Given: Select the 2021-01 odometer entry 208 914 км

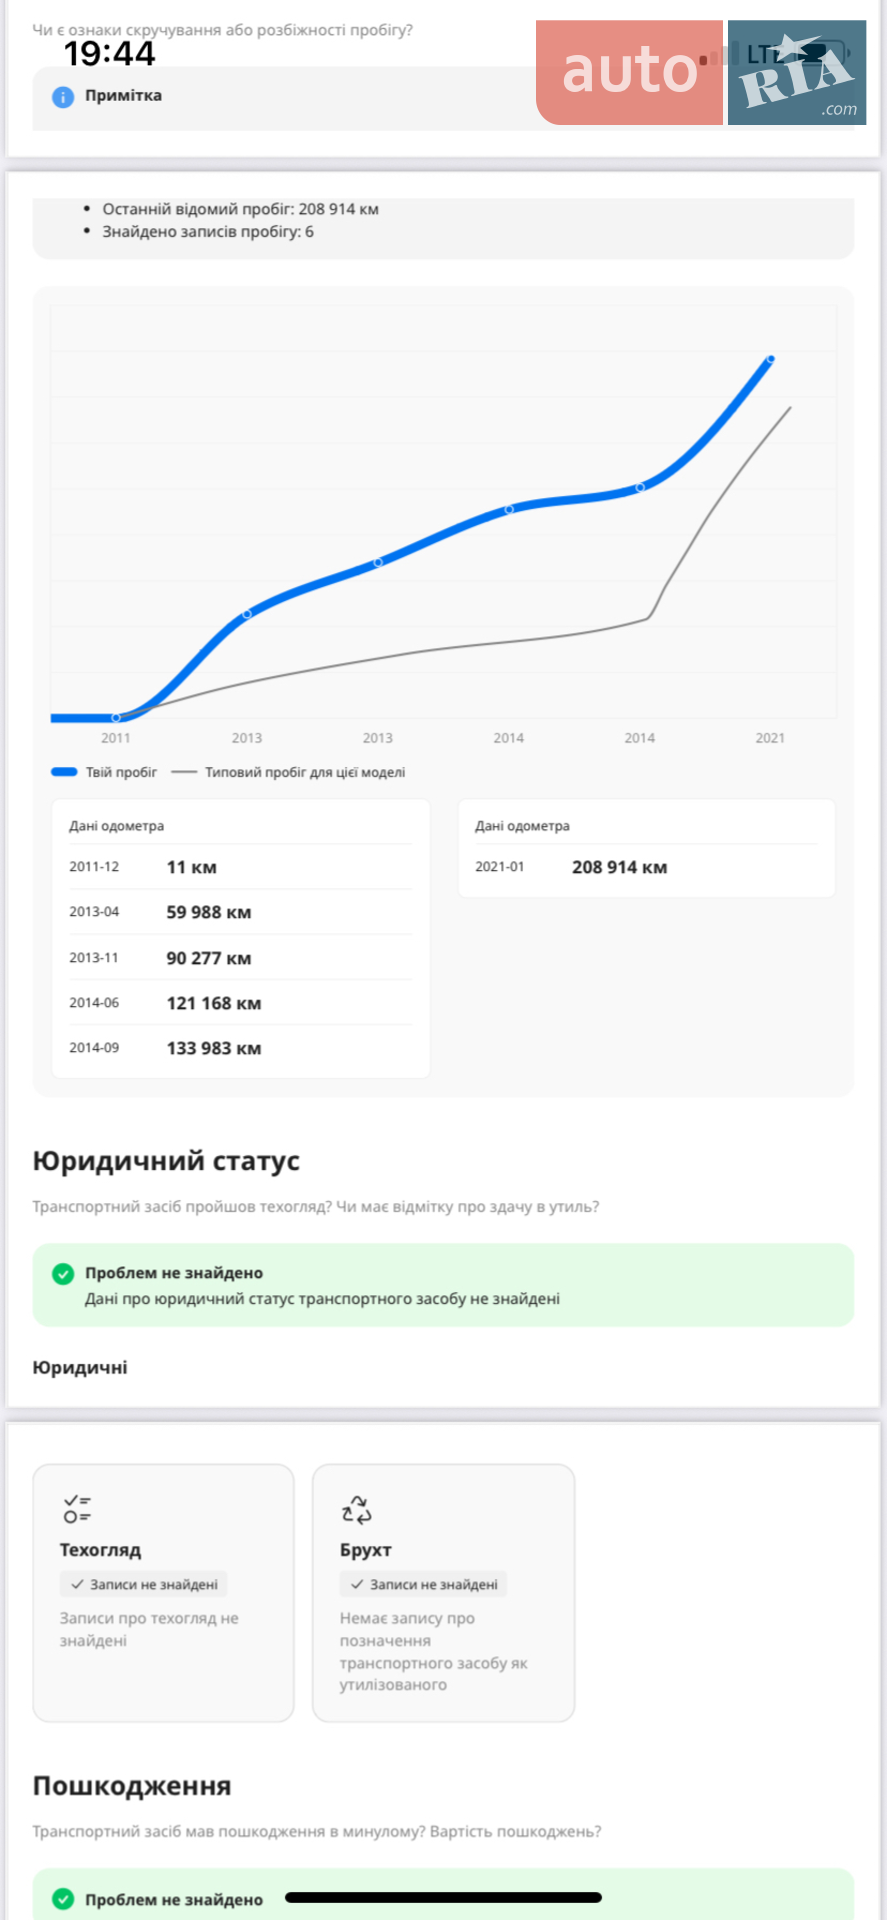Looking at the screenshot, I should click(x=646, y=867).
